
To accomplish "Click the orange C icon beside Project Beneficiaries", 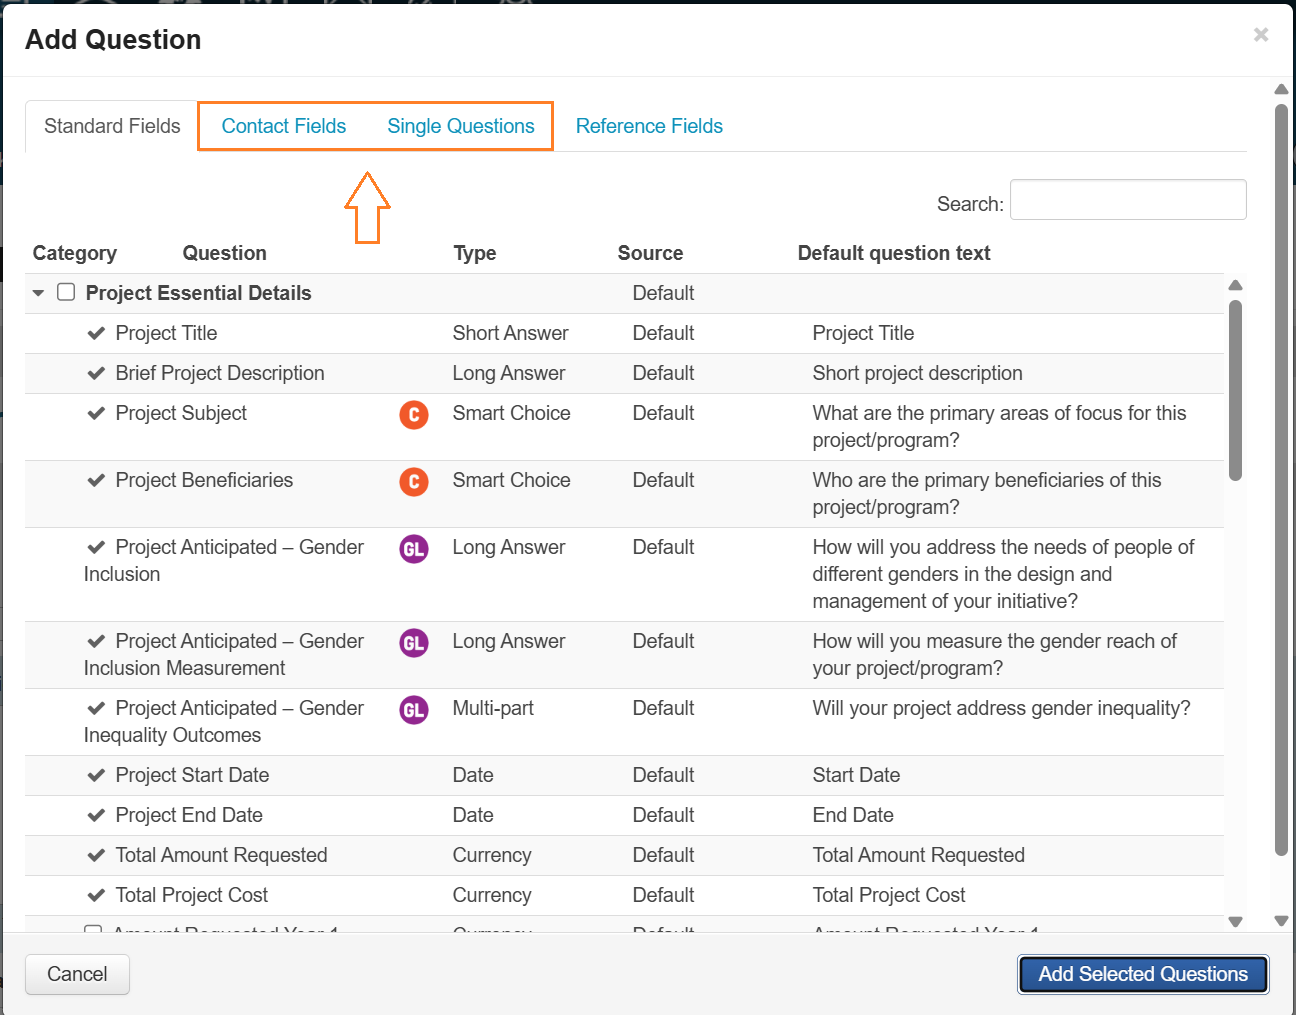I will pos(414,482).
